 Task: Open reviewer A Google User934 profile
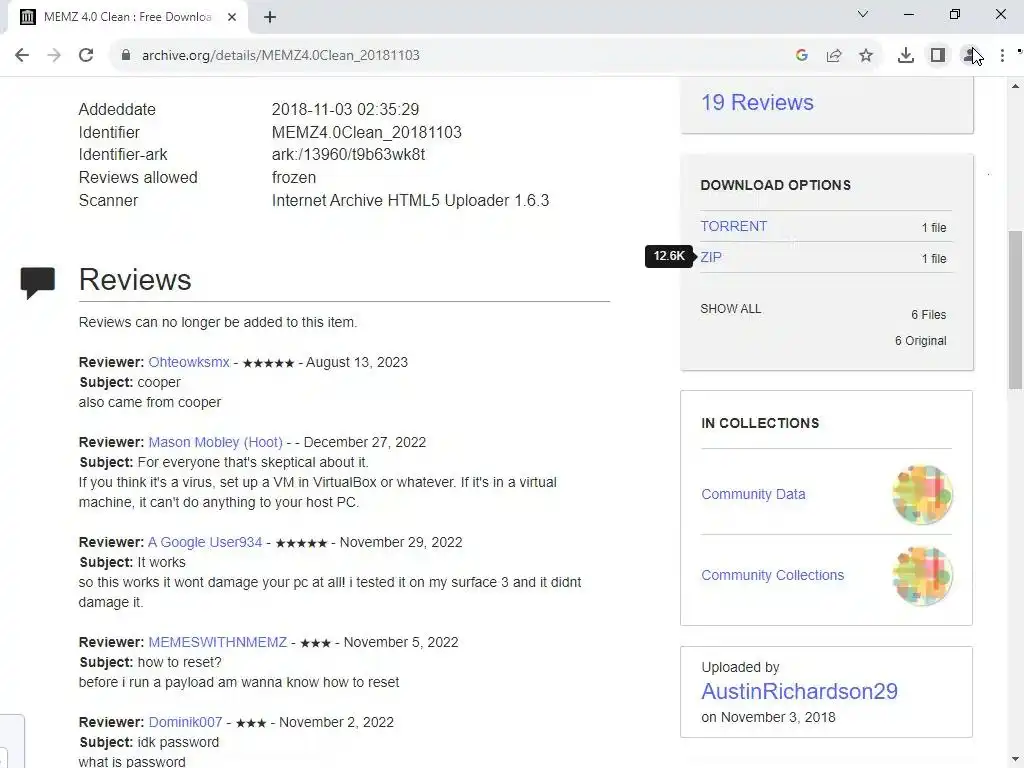205,542
